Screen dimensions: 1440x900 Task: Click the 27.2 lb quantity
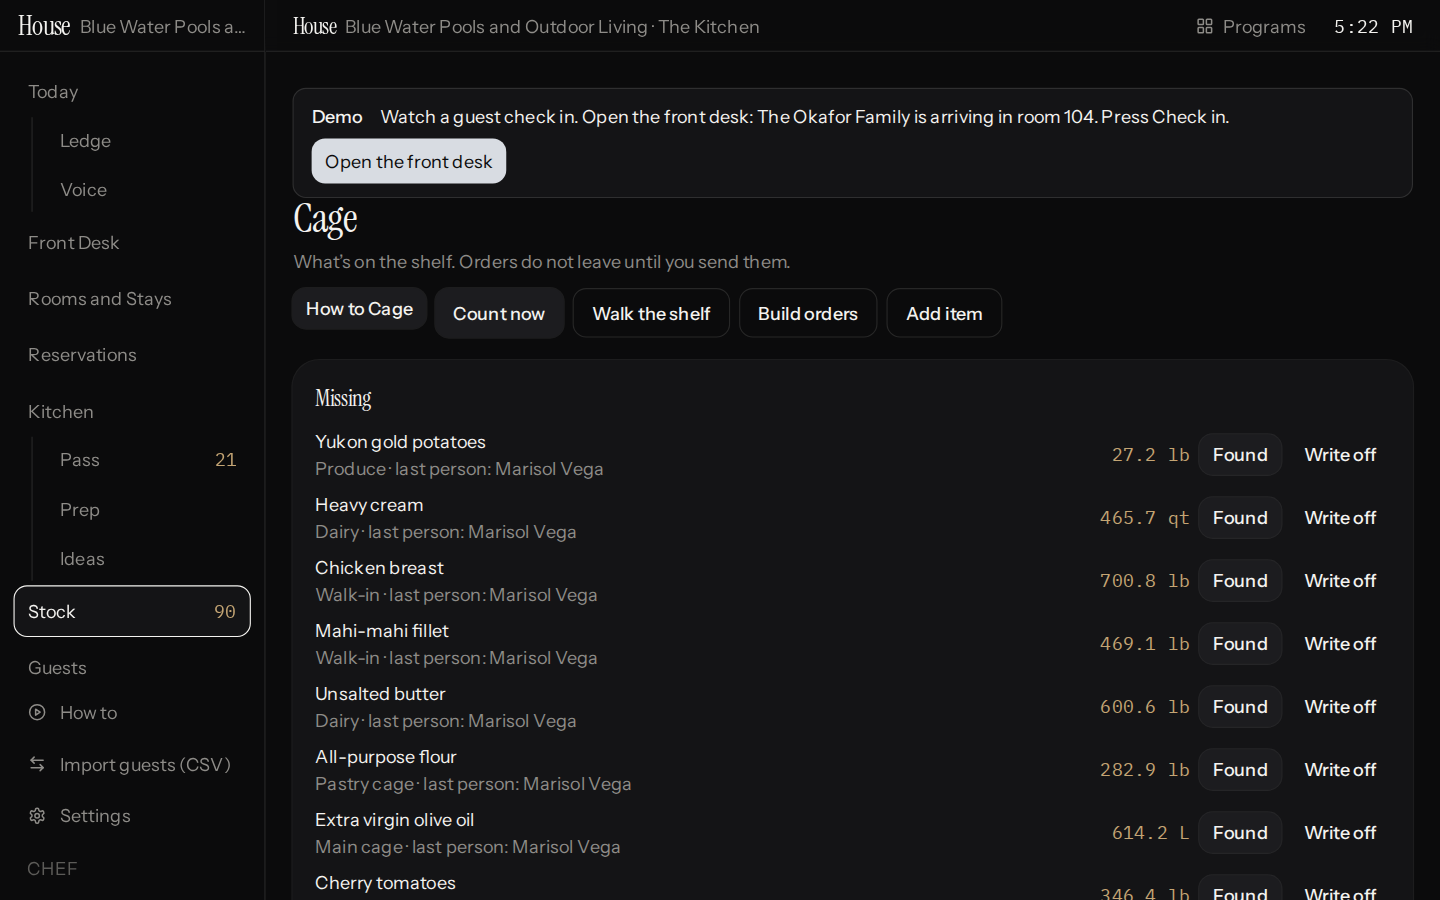tap(1151, 455)
